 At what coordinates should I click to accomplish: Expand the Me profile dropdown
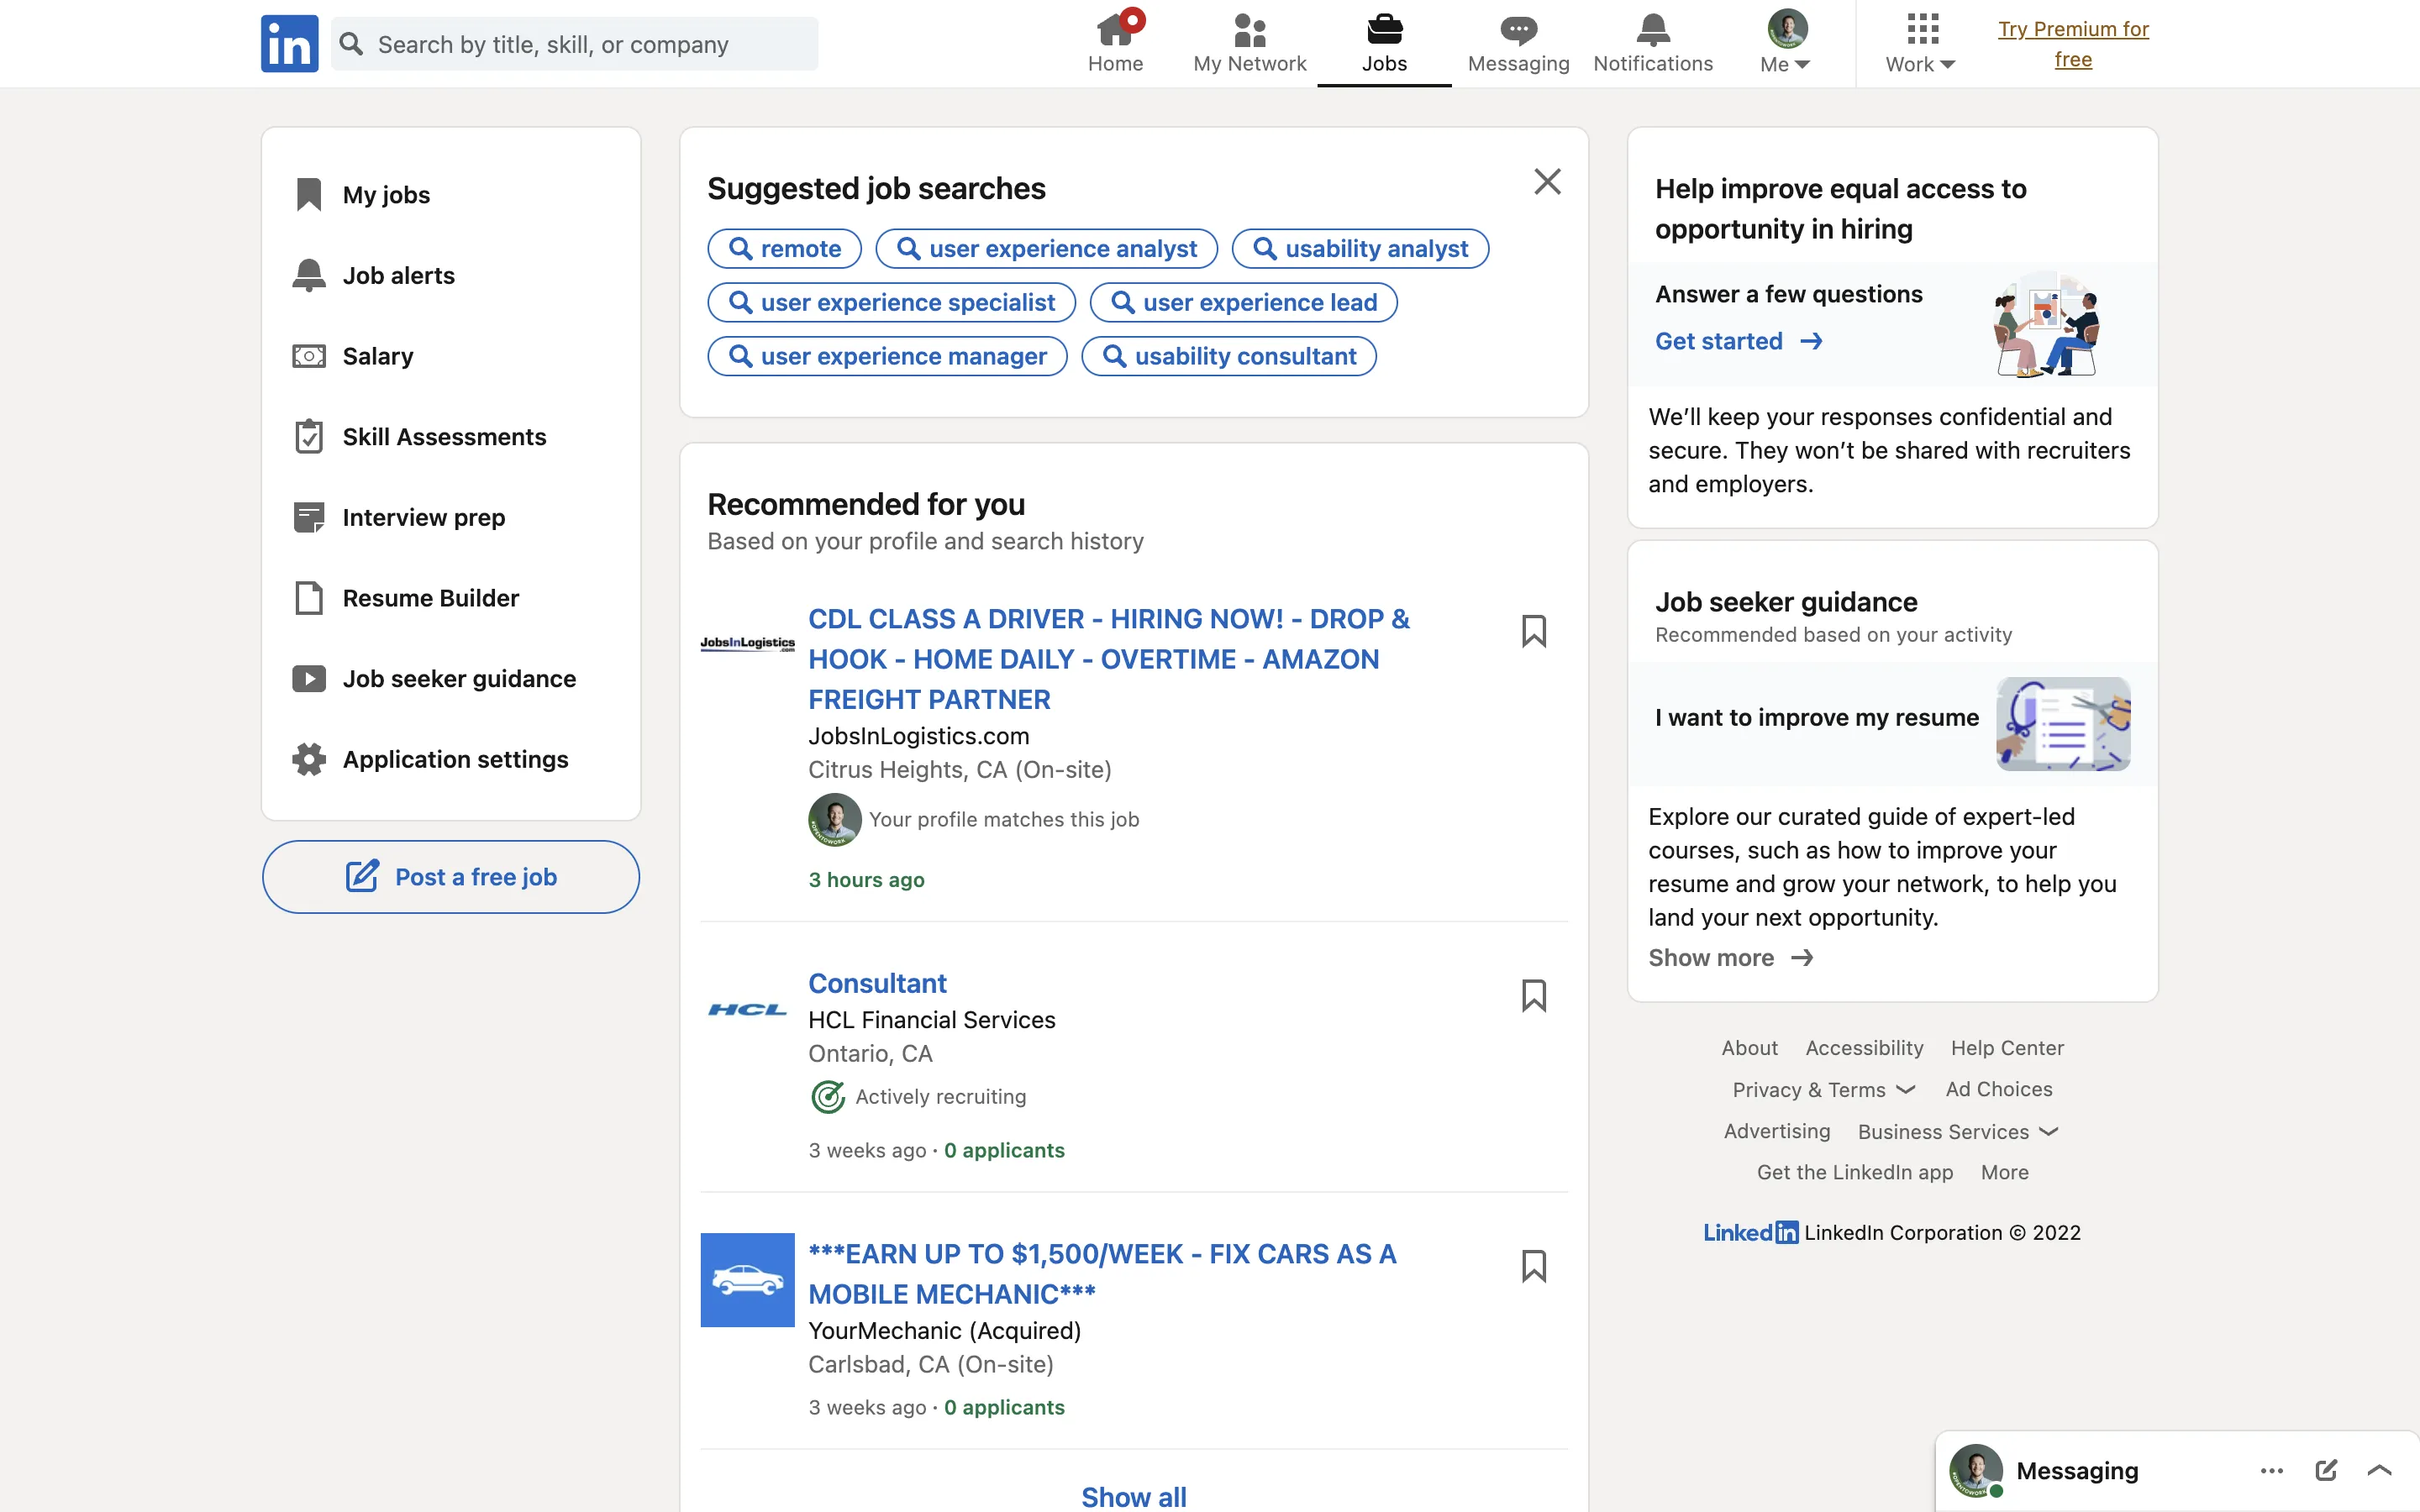coord(1786,43)
